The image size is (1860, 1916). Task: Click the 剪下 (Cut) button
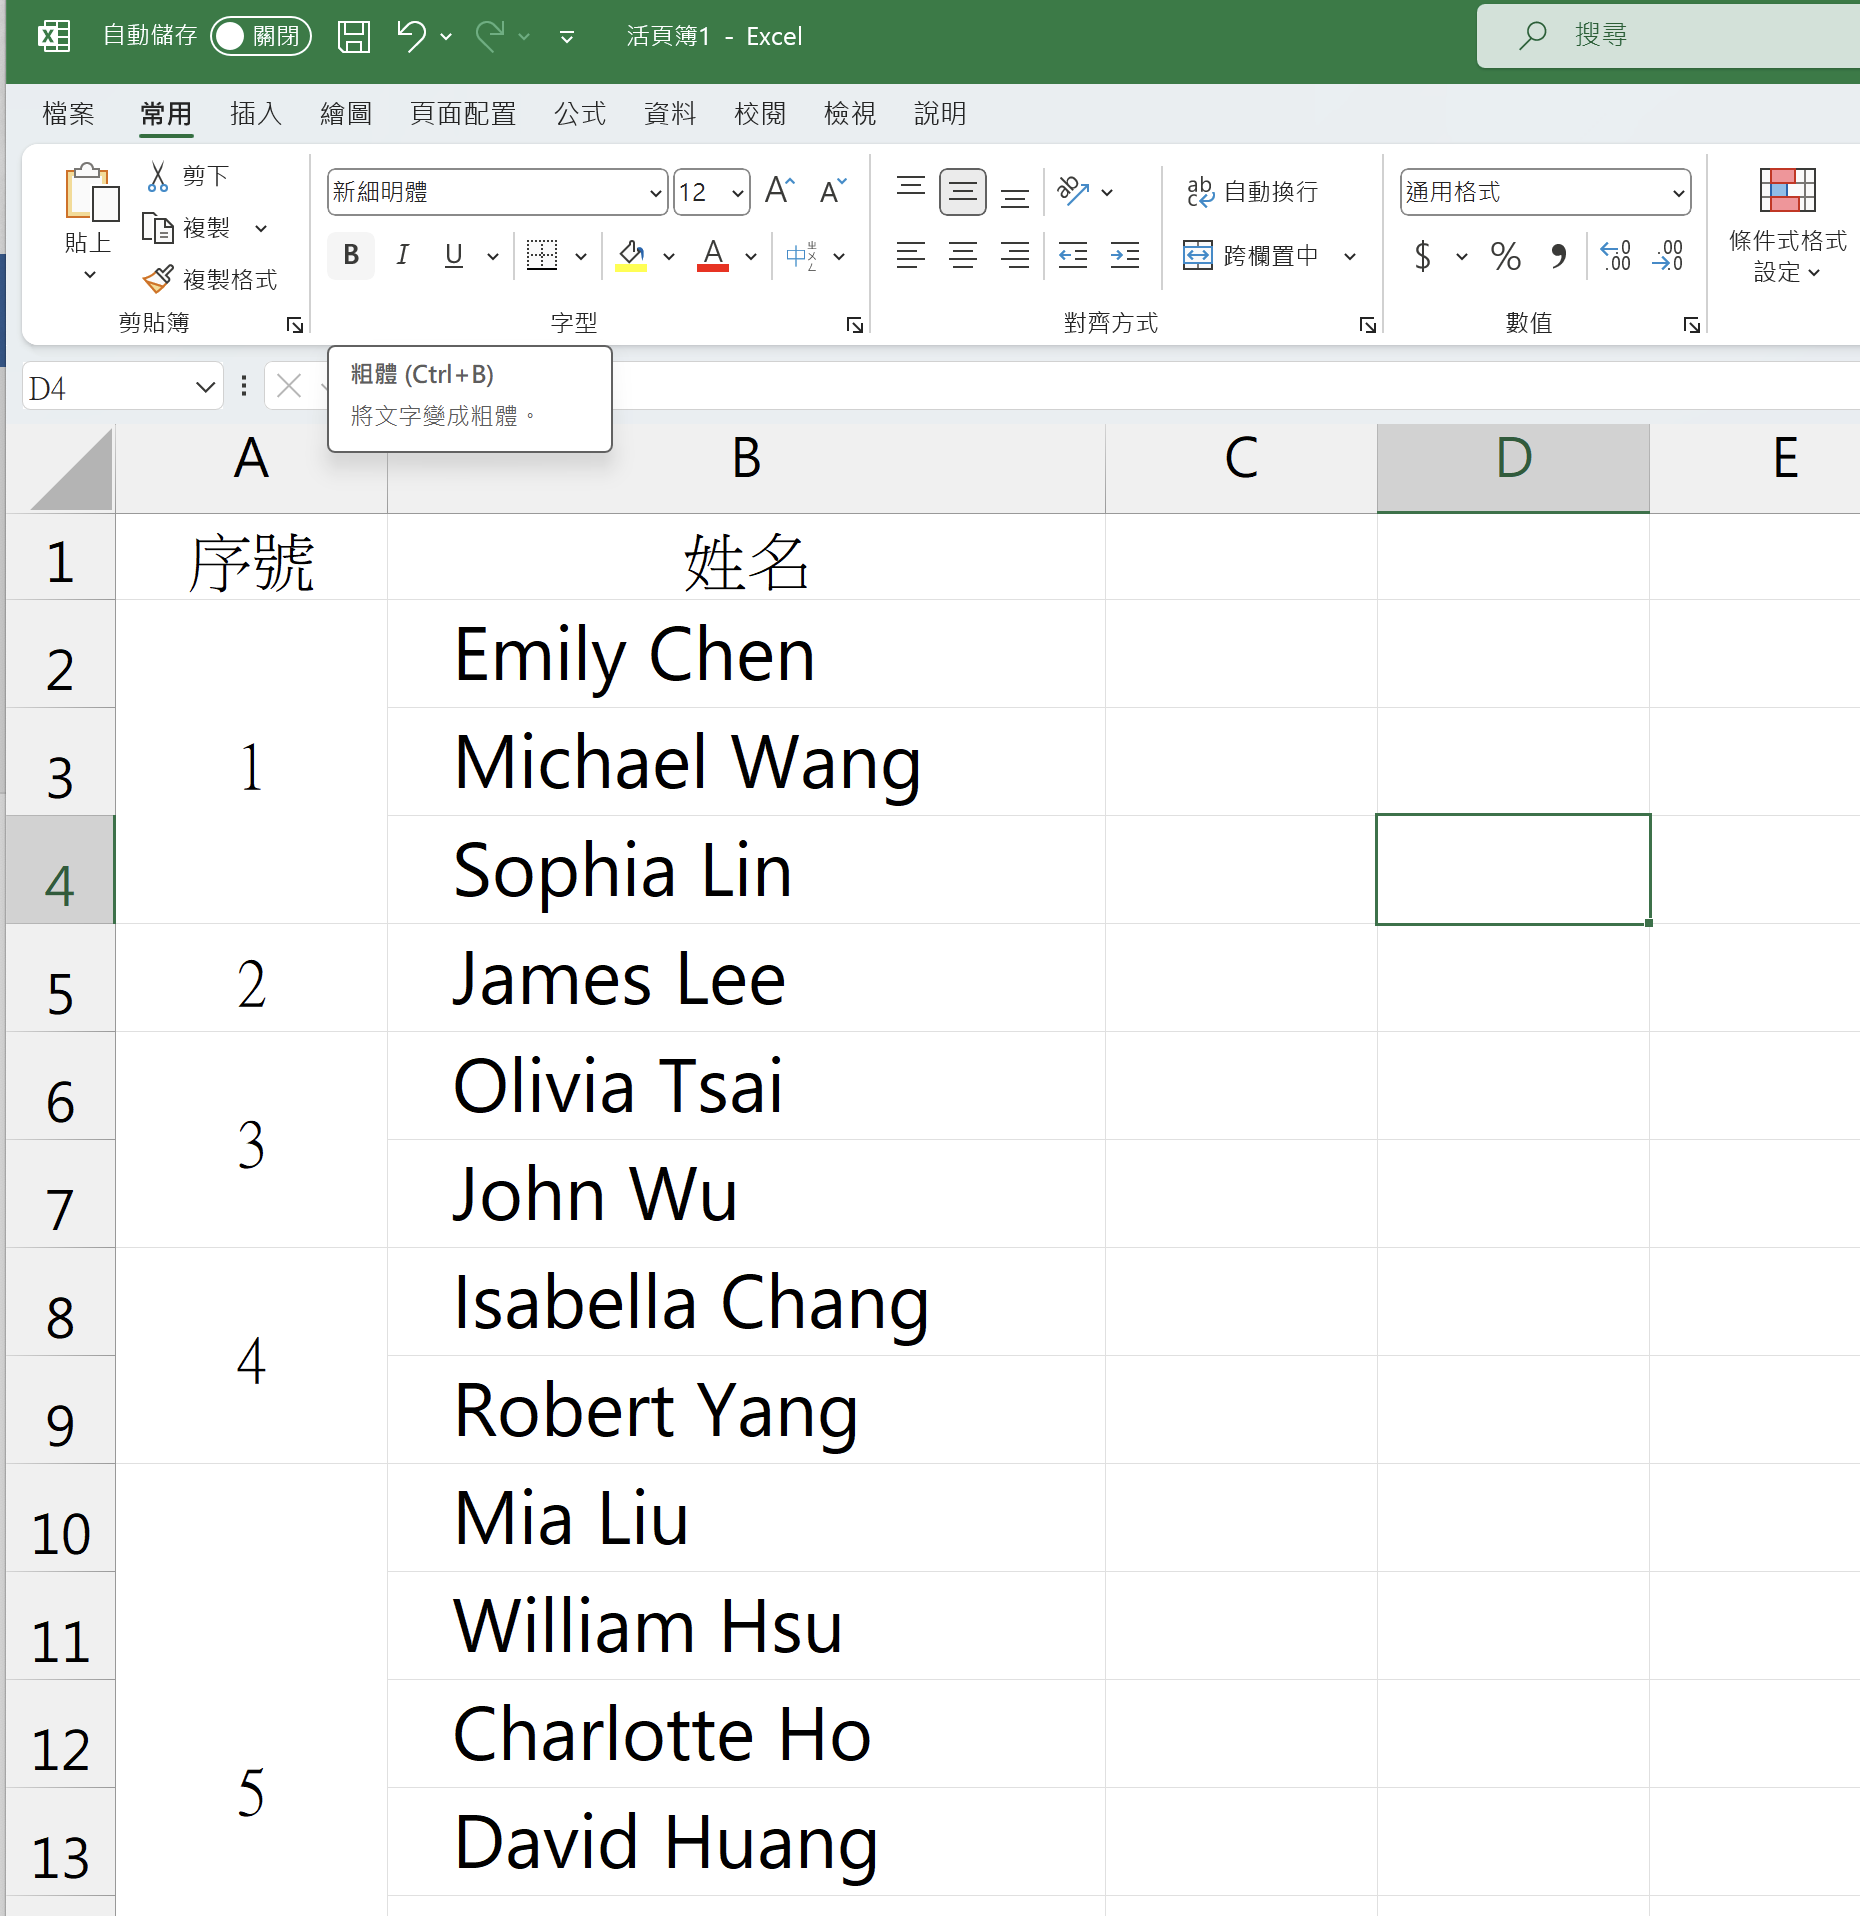[188, 176]
